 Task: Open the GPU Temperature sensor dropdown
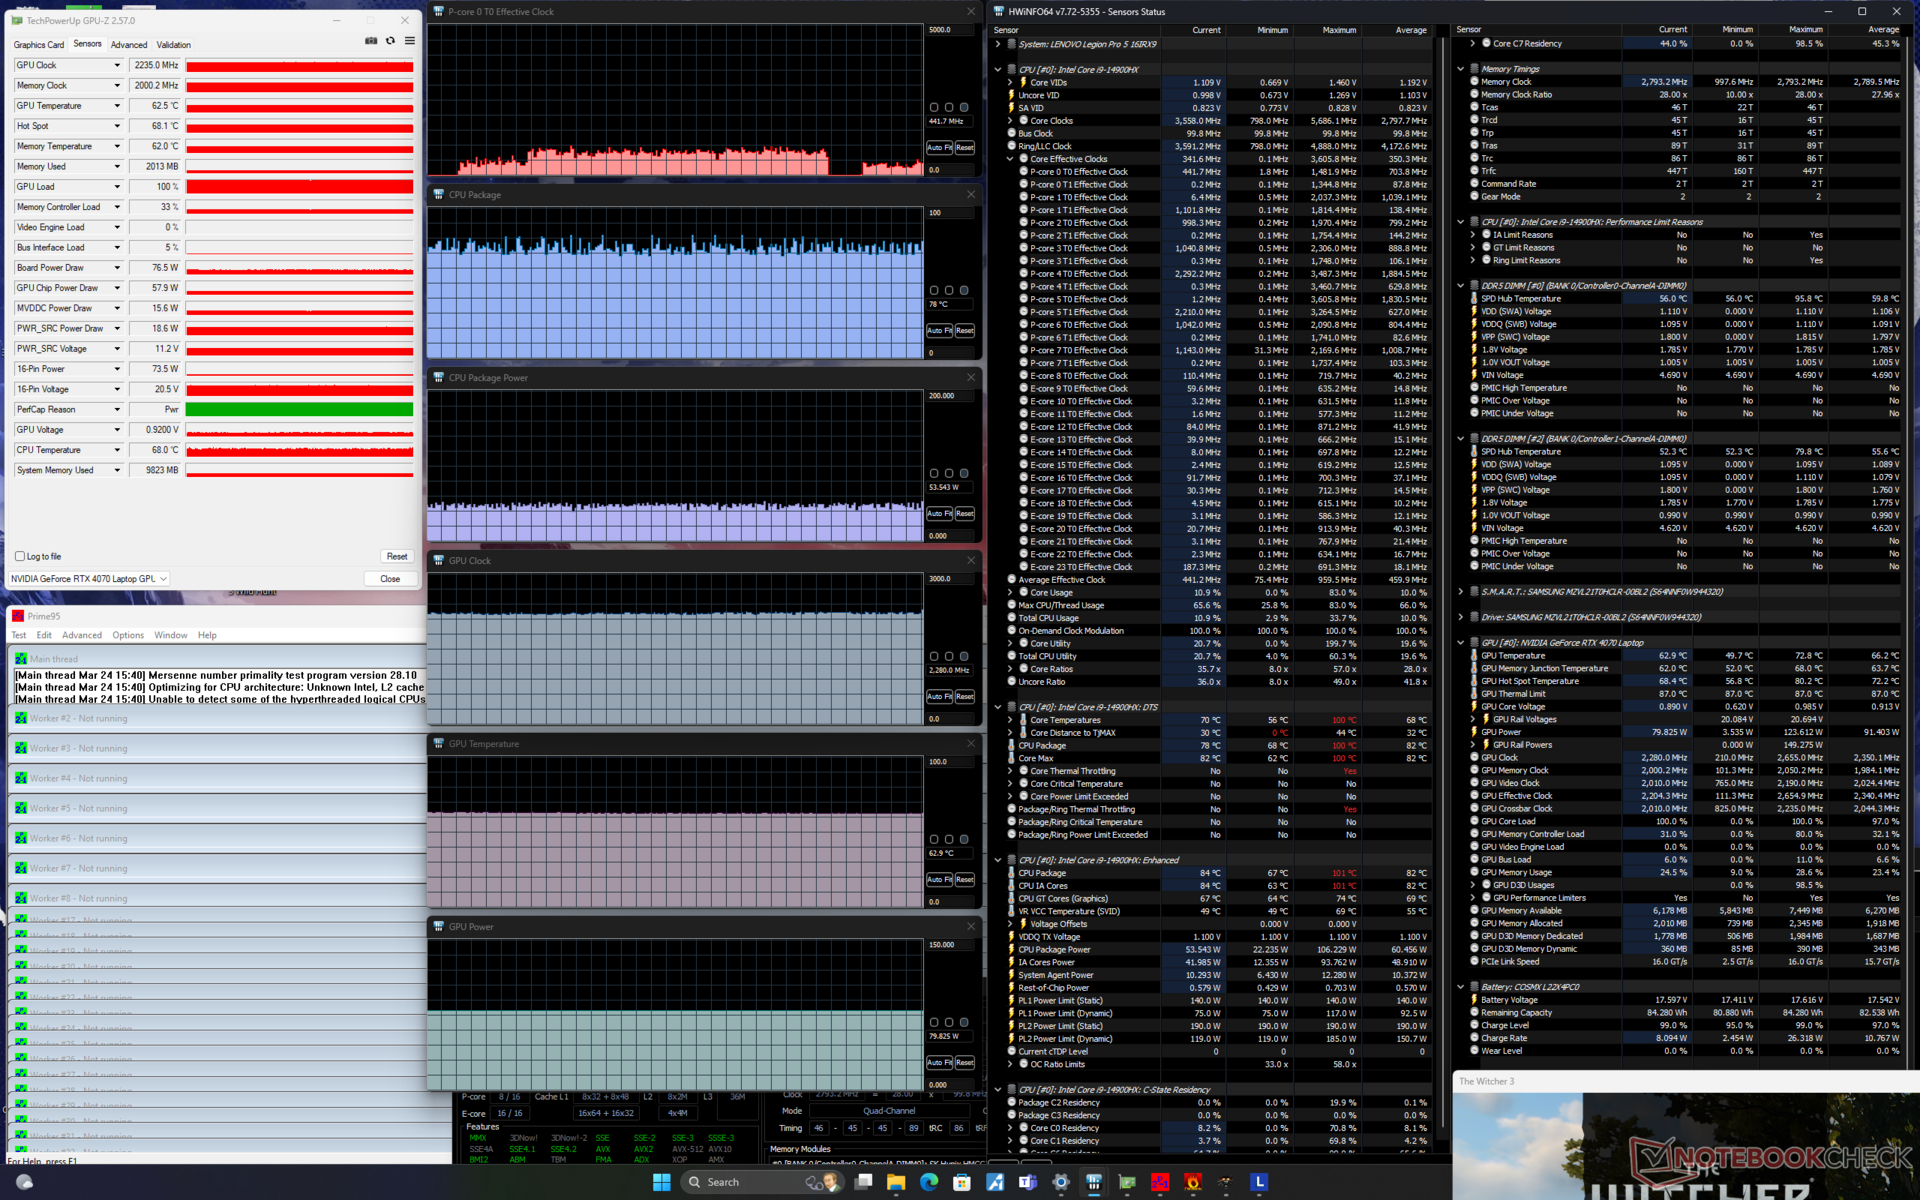[x=117, y=106]
